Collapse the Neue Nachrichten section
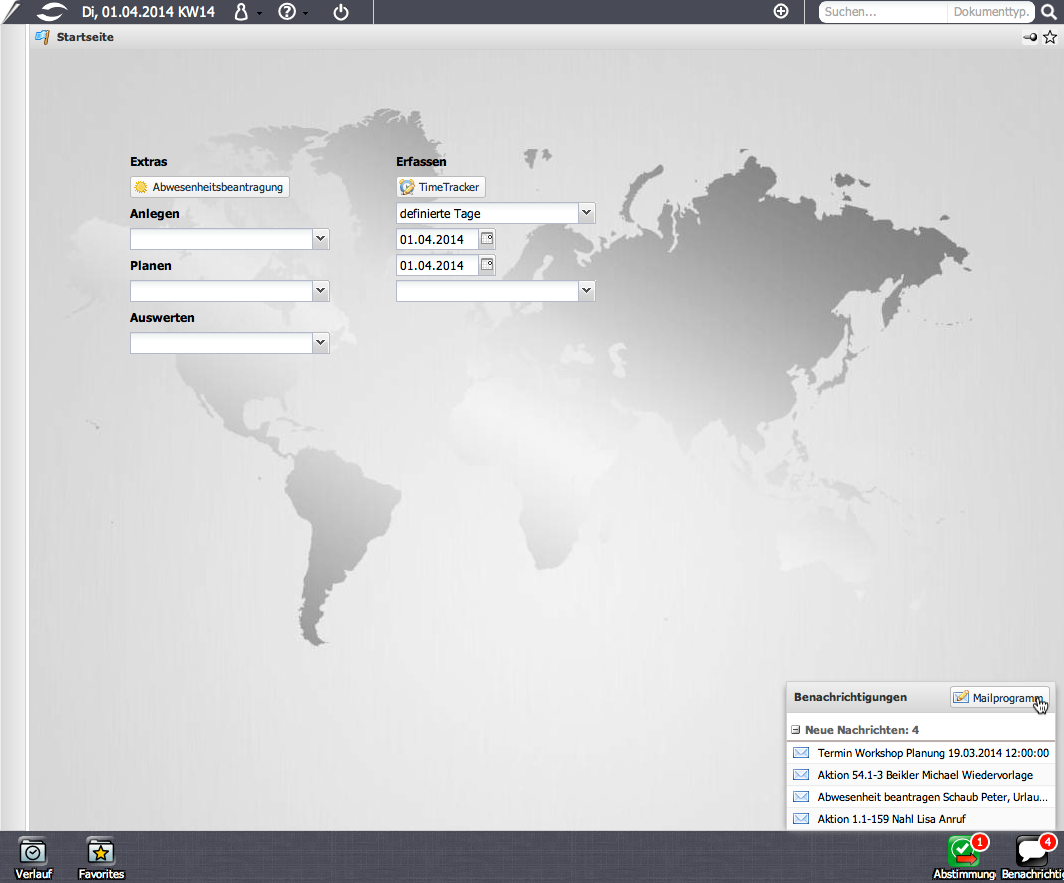 (796, 730)
